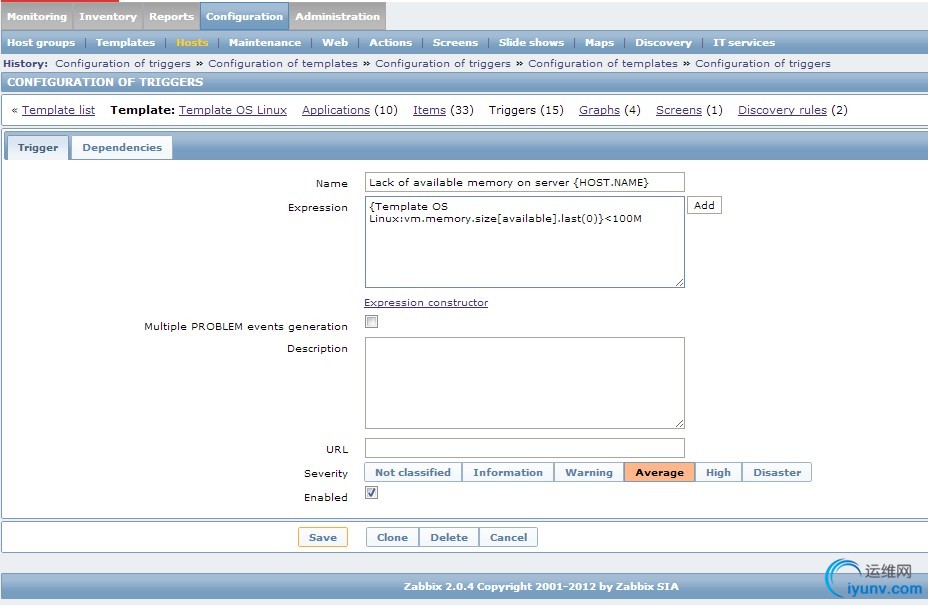Viewport: 928px width, 605px height.
Task: Click the Description textarea resize handle
Action: [679, 423]
